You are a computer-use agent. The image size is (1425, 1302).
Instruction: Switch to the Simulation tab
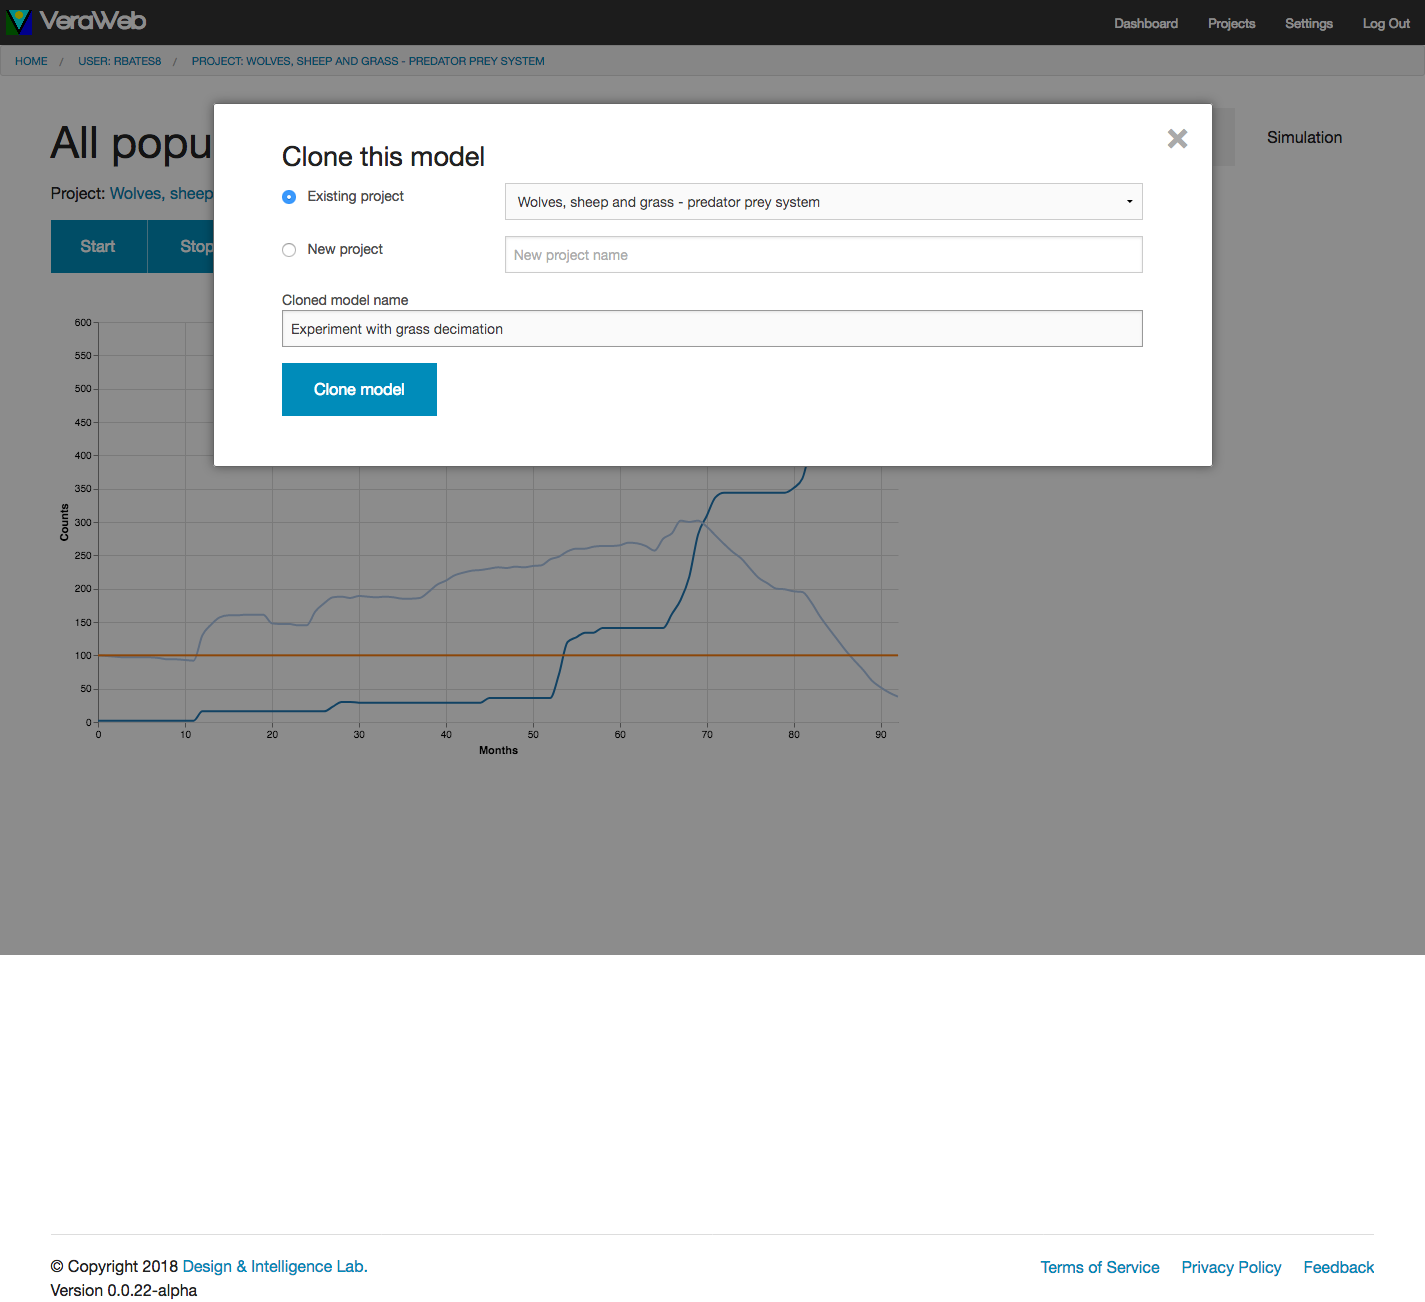(x=1304, y=137)
